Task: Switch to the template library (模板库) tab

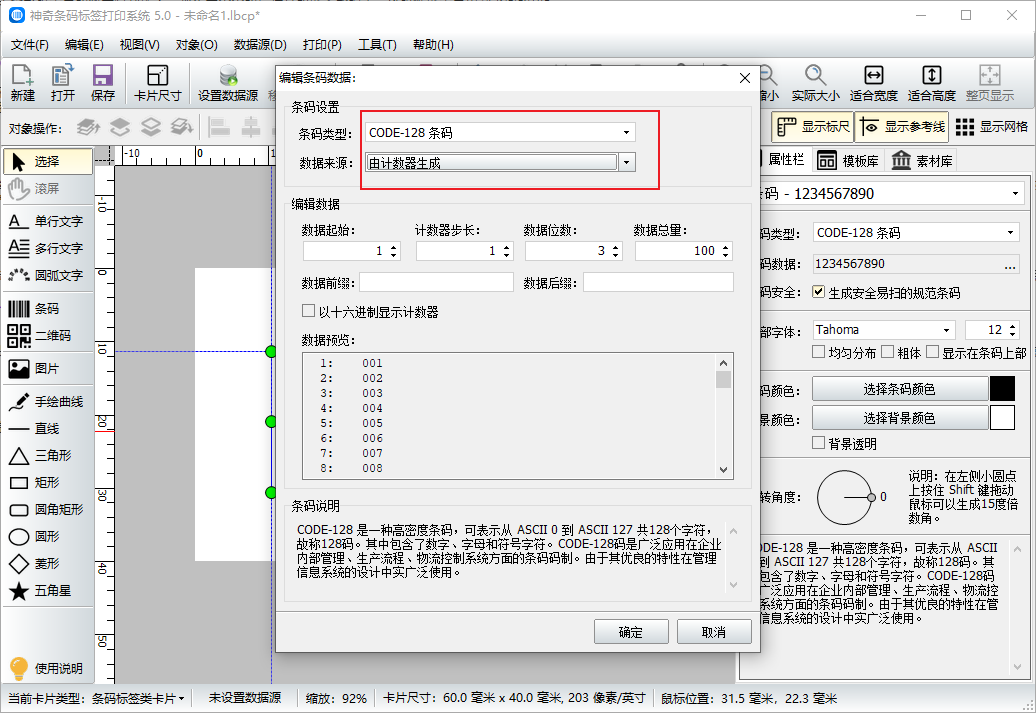Action: click(x=847, y=161)
